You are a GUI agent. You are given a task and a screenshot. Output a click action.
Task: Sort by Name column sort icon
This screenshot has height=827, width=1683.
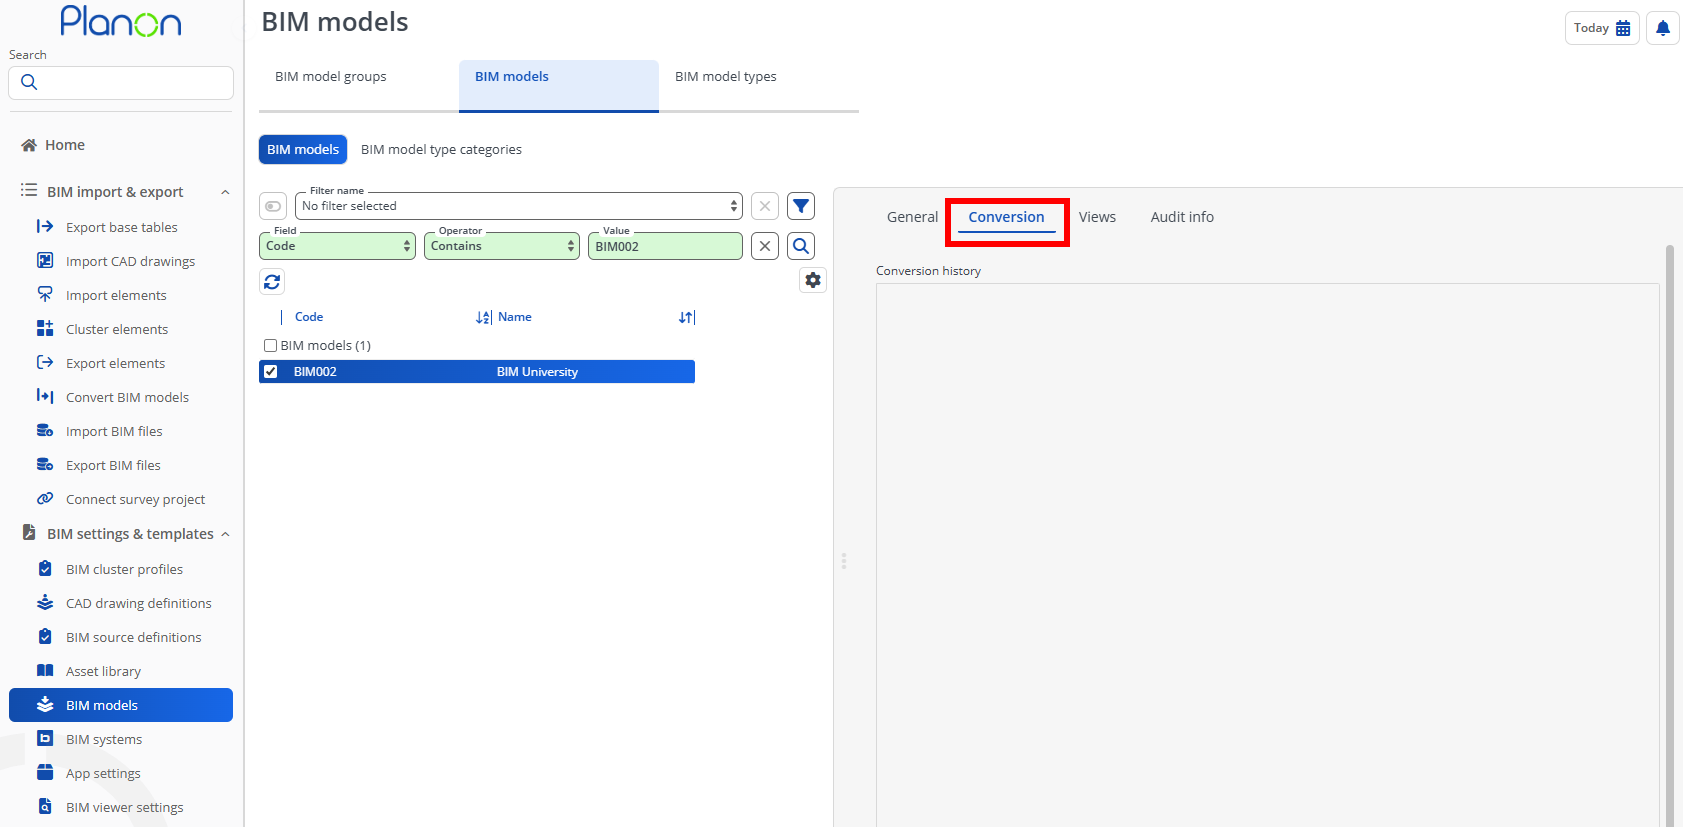point(686,317)
